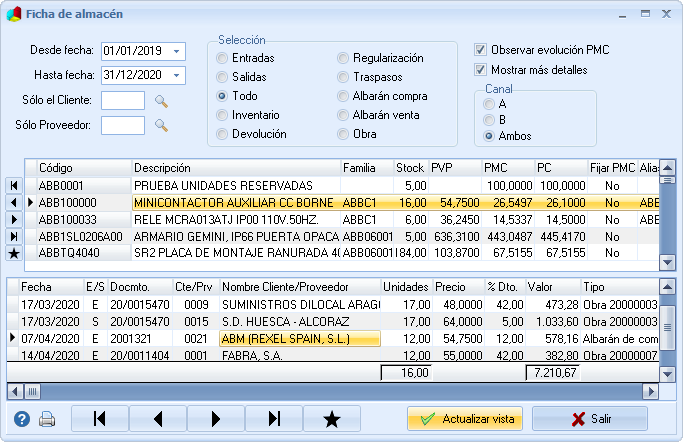
Task: Click the Ficha de almacén application icon
Action: [14, 14]
